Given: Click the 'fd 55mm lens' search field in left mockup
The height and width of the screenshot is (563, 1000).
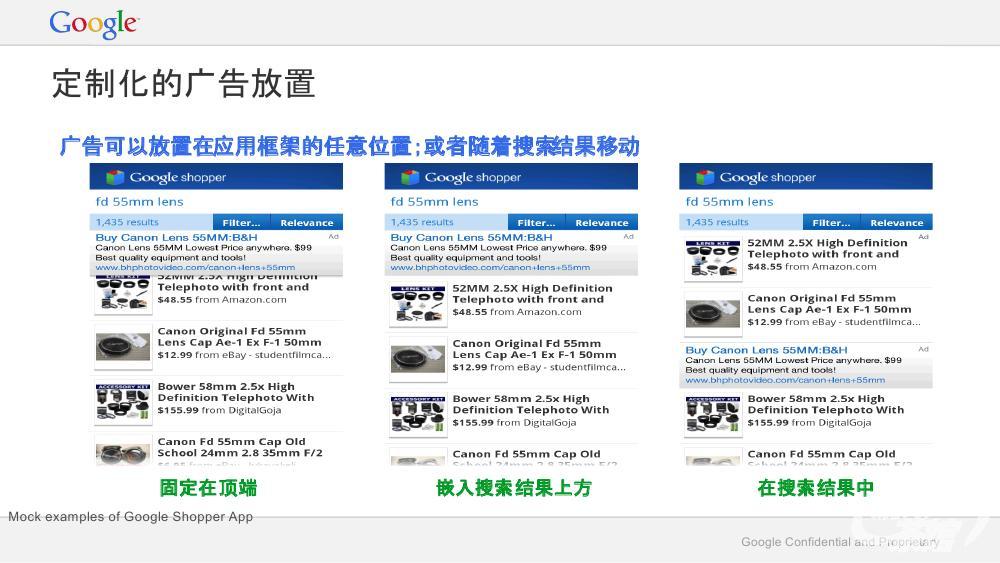Looking at the screenshot, I should pyautogui.click(x=140, y=201).
